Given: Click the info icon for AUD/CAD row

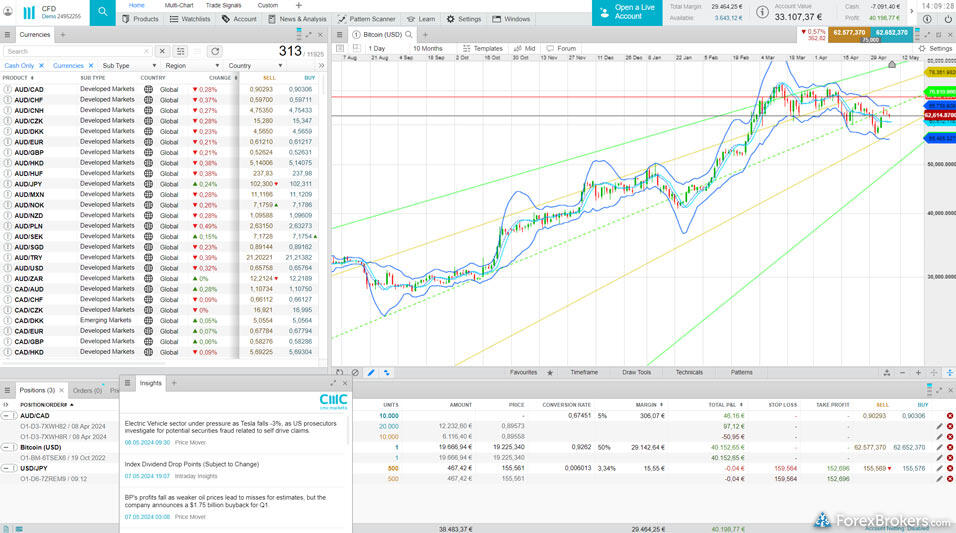Looking at the screenshot, I should [8, 89].
